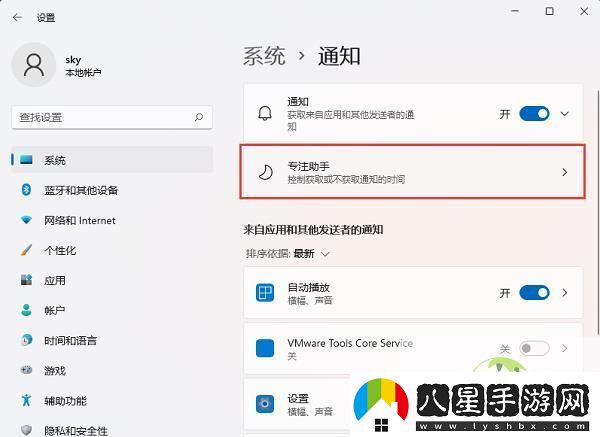Click the Bluetooth icon for 蓝牙和其他设备
The width and height of the screenshot is (600, 437).
(x=26, y=190)
